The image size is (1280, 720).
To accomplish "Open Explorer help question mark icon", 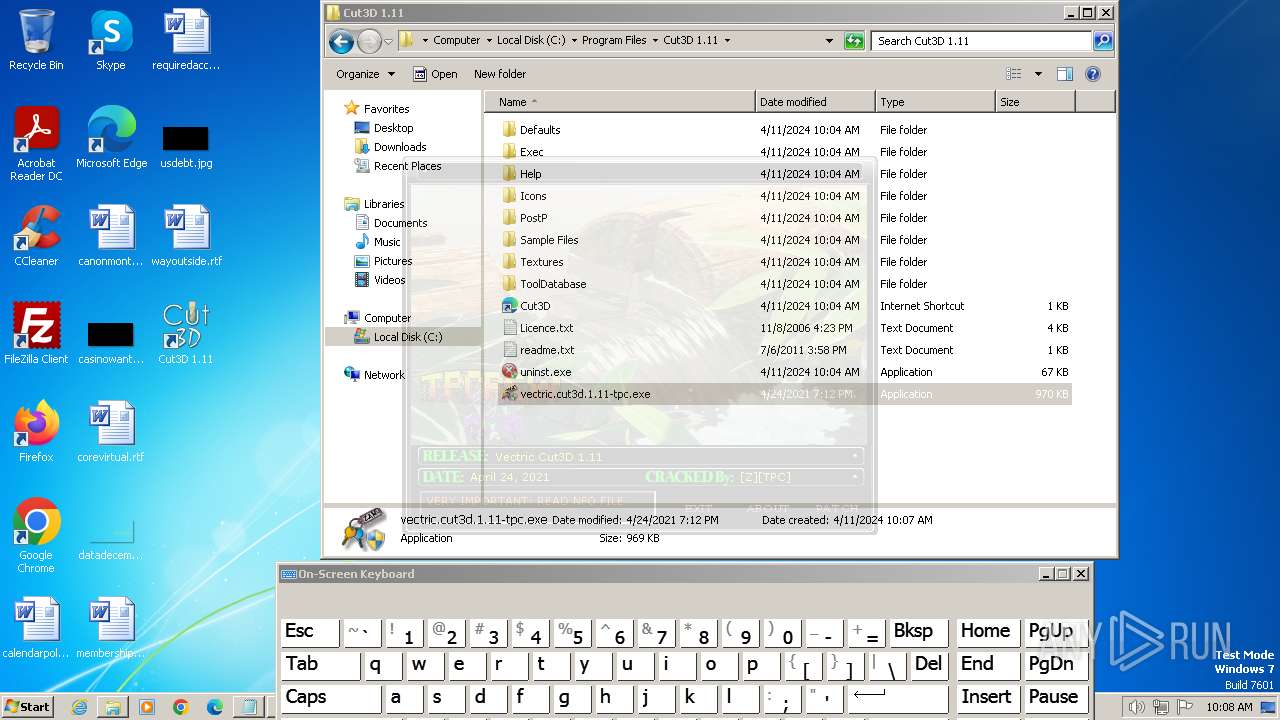I will 1093,74.
